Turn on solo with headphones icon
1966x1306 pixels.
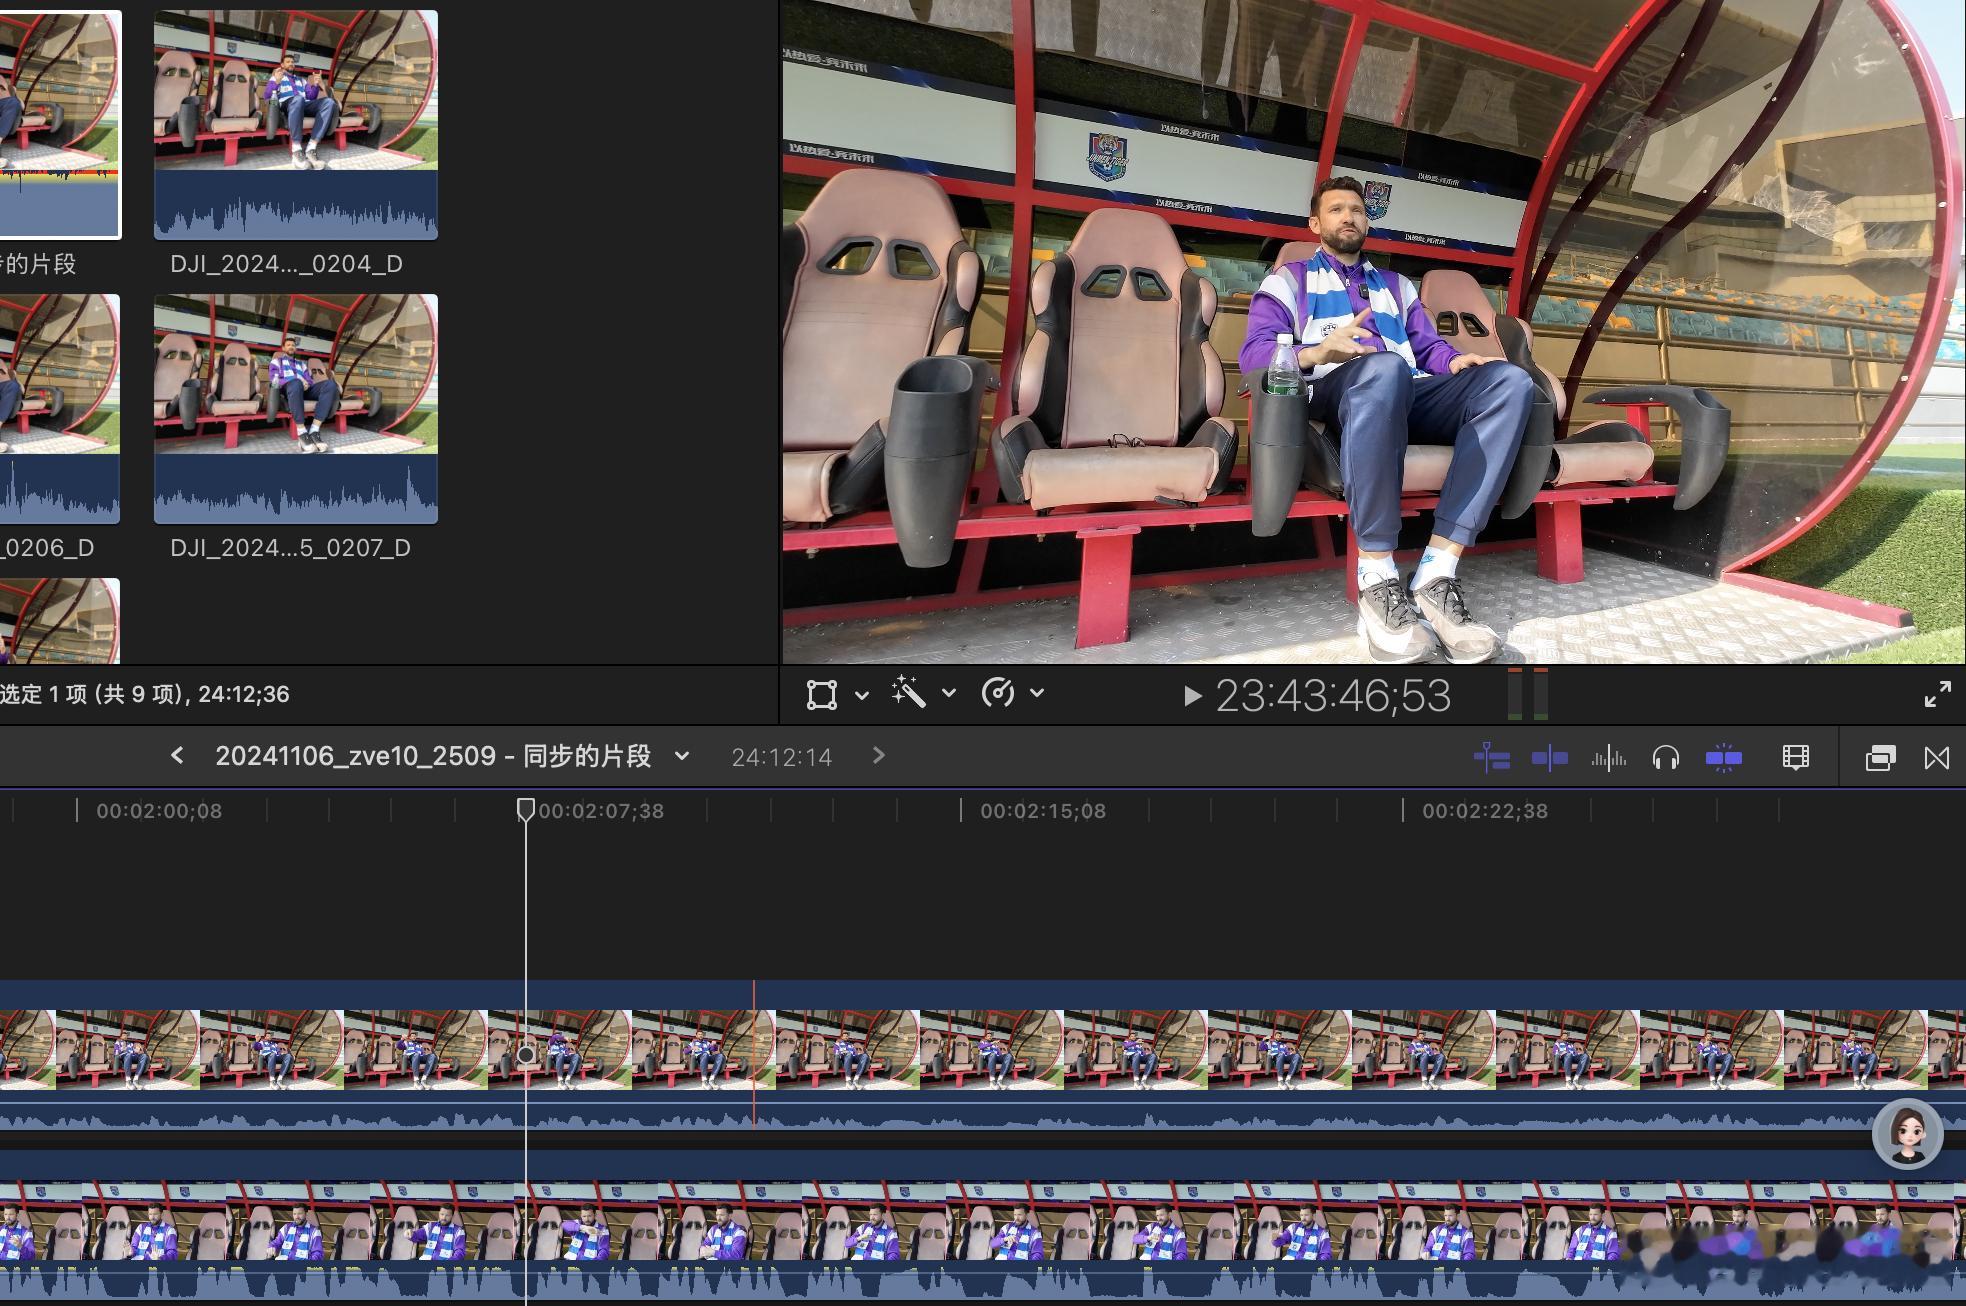click(x=1665, y=758)
